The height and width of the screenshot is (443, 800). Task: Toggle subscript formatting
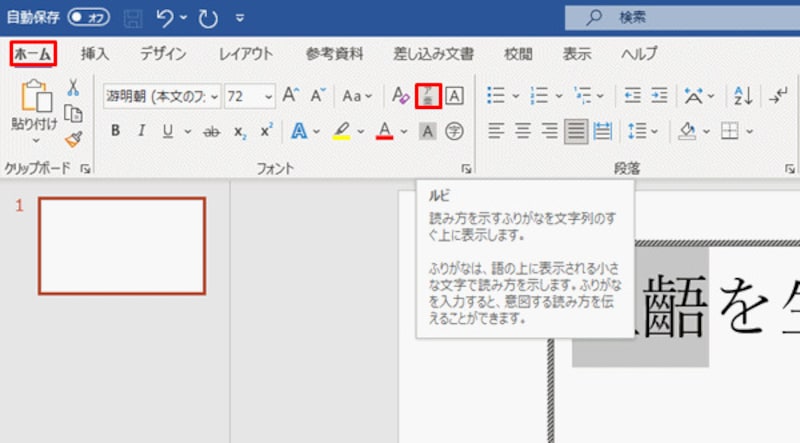[240, 132]
